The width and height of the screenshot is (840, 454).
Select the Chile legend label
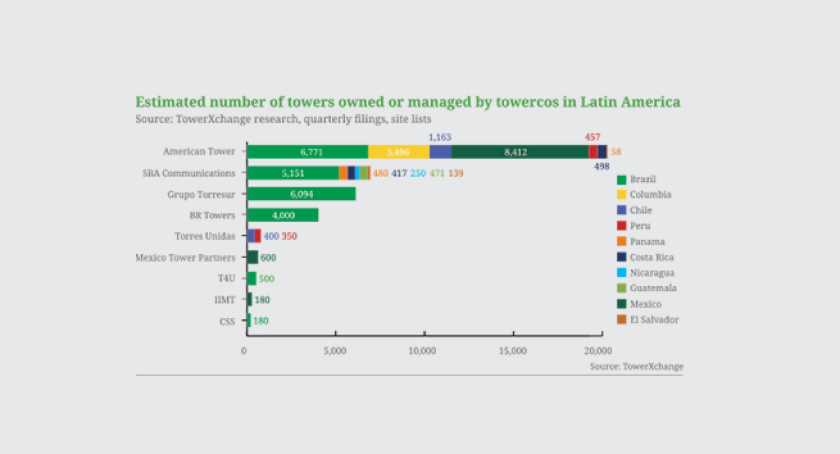tap(641, 210)
